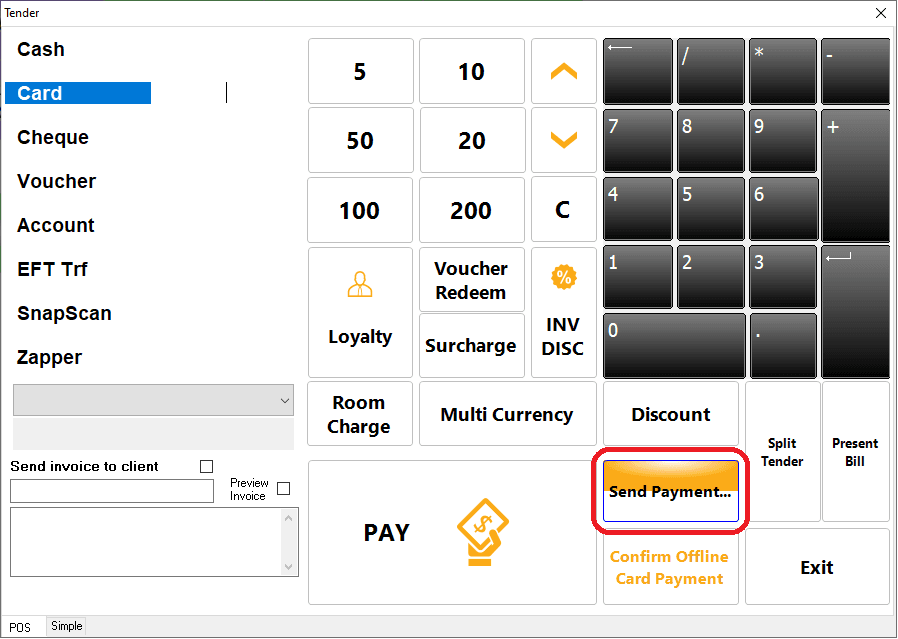Click the client email input field
898x639 pixels.
[x=112, y=491]
